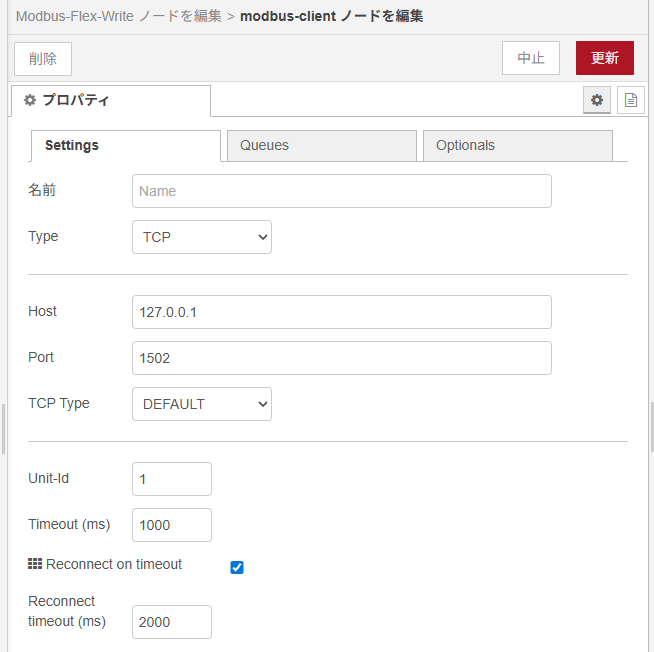Focus the Host field with 127.0.0.1
The width and height of the screenshot is (654, 652).
tap(341, 312)
